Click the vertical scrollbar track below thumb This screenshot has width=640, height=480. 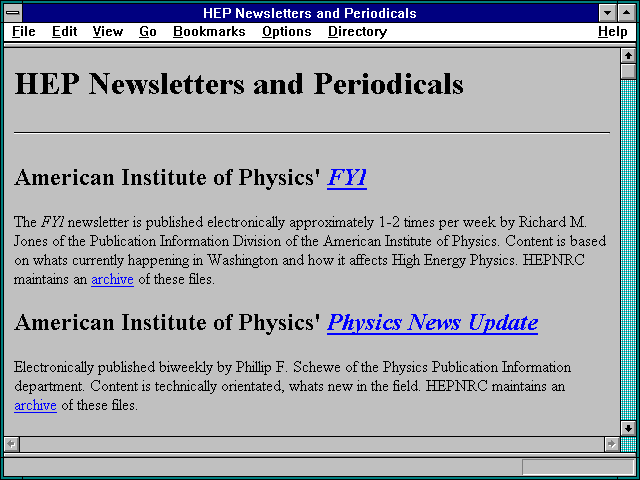click(x=628, y=250)
